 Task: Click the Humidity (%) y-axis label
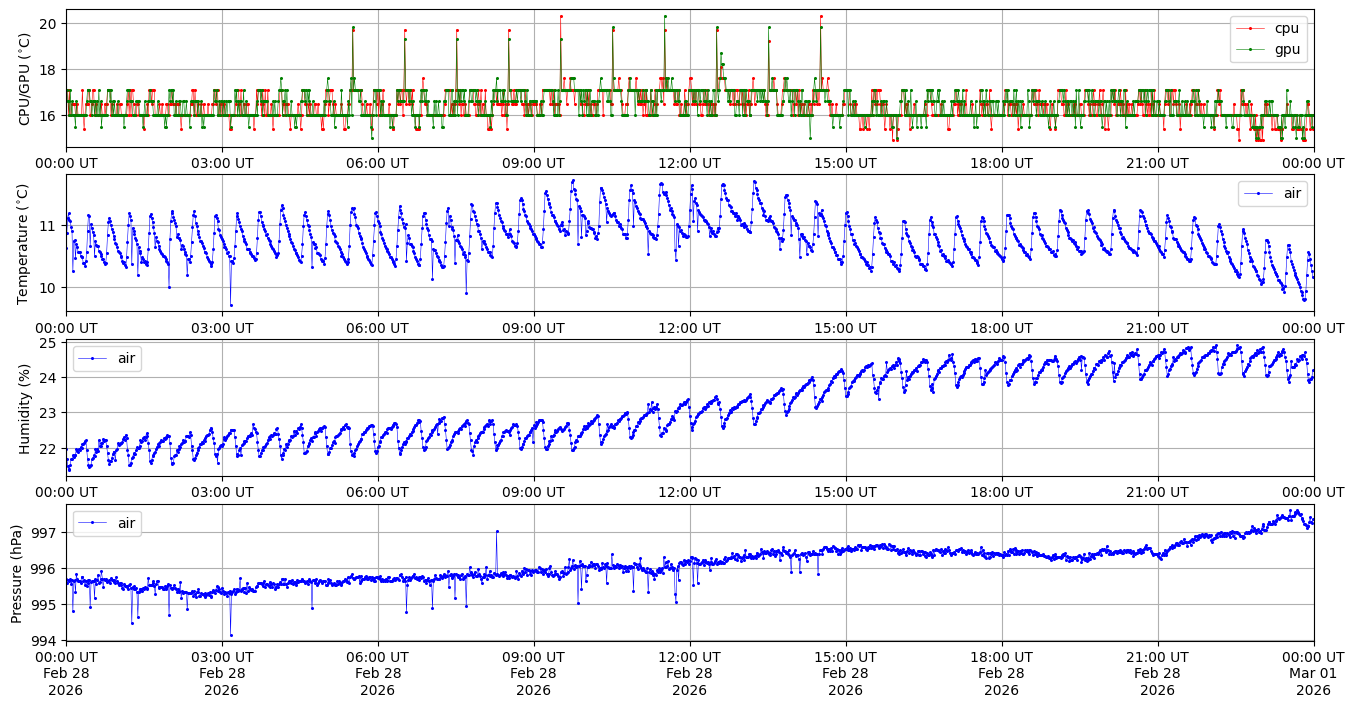(x=25, y=408)
